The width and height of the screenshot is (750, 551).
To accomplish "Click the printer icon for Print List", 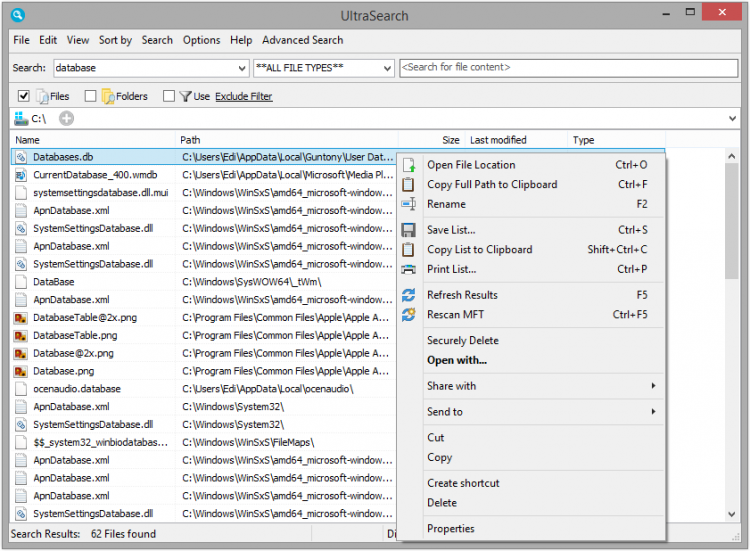I will (x=408, y=269).
